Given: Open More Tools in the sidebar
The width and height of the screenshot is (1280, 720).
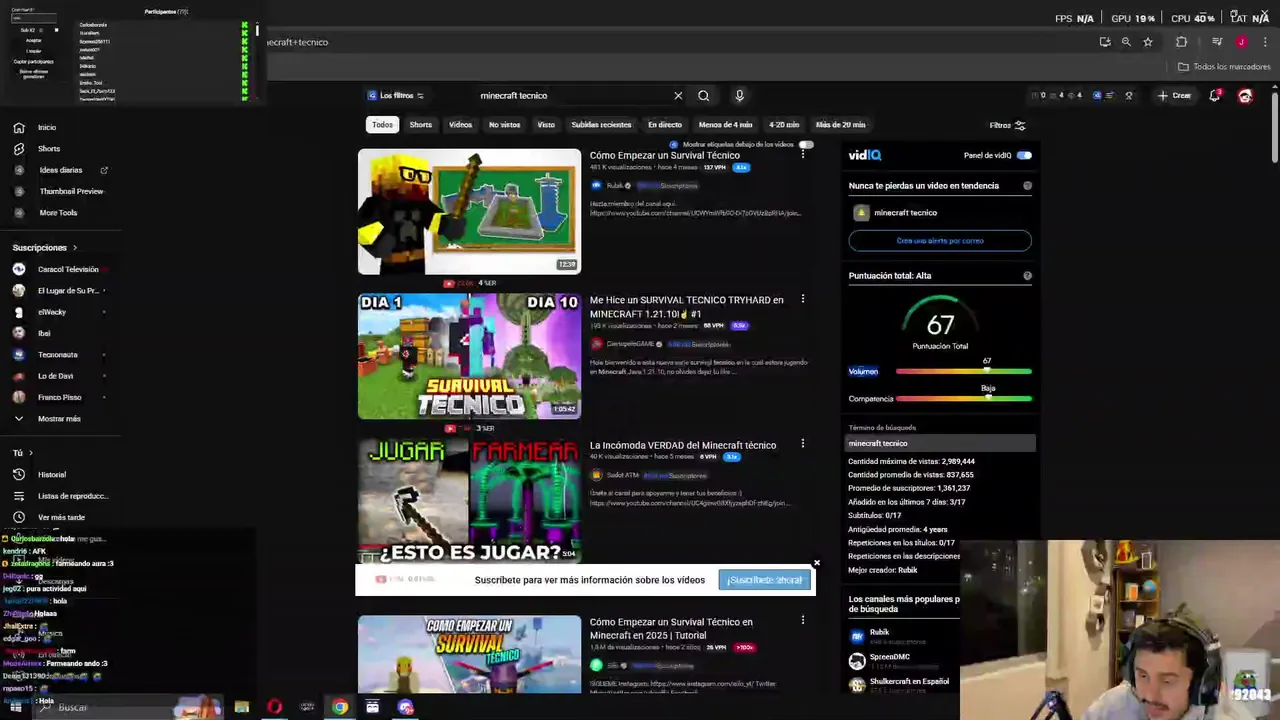Looking at the screenshot, I should click(x=58, y=212).
